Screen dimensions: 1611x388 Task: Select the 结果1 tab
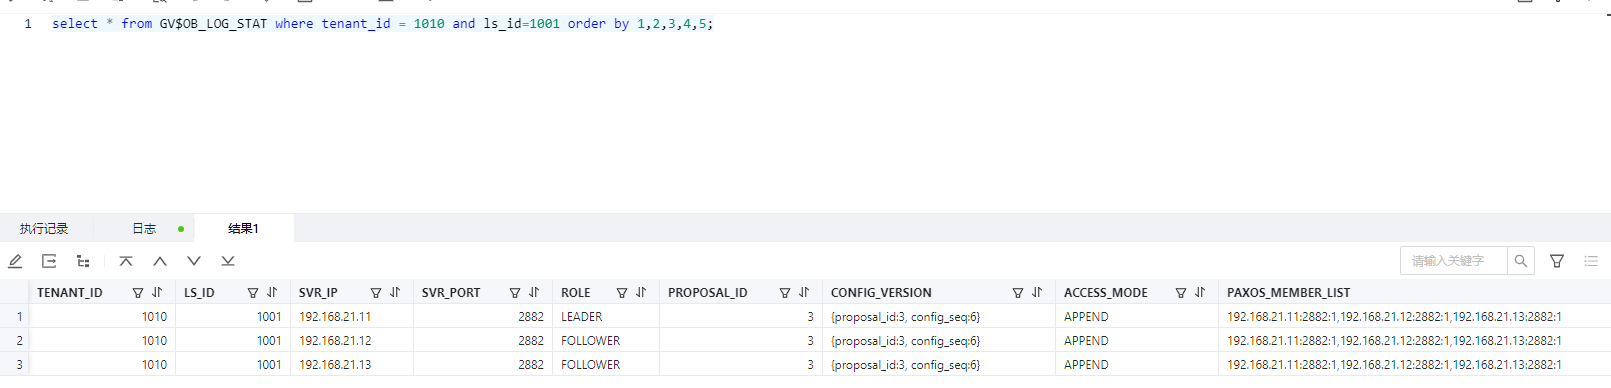click(243, 229)
